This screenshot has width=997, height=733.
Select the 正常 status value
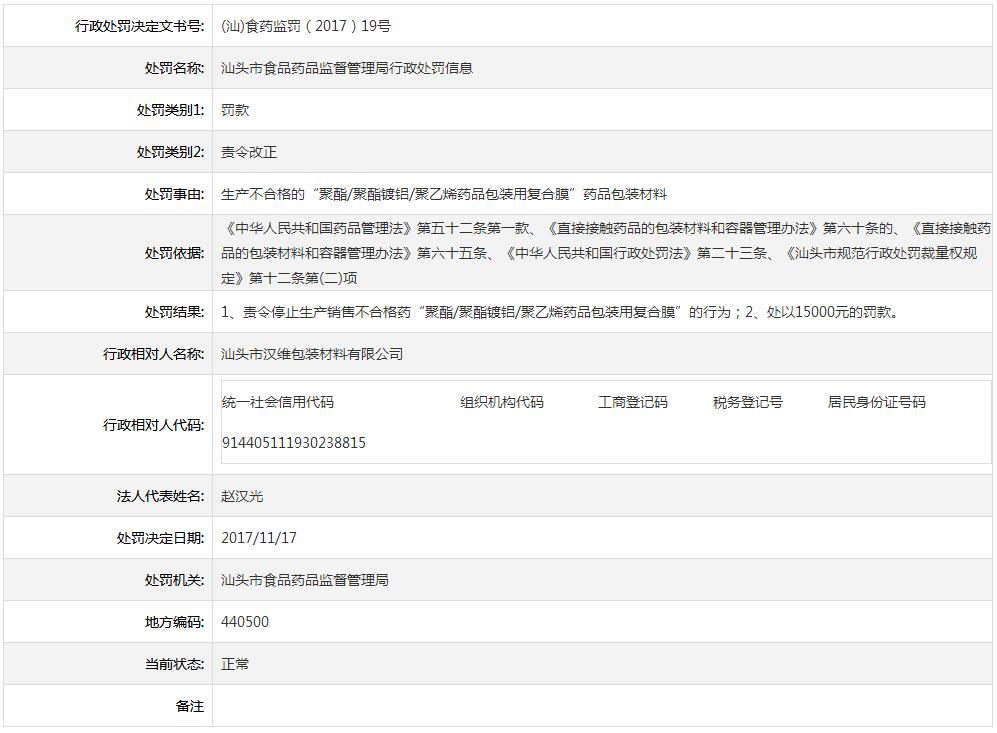click(x=236, y=663)
